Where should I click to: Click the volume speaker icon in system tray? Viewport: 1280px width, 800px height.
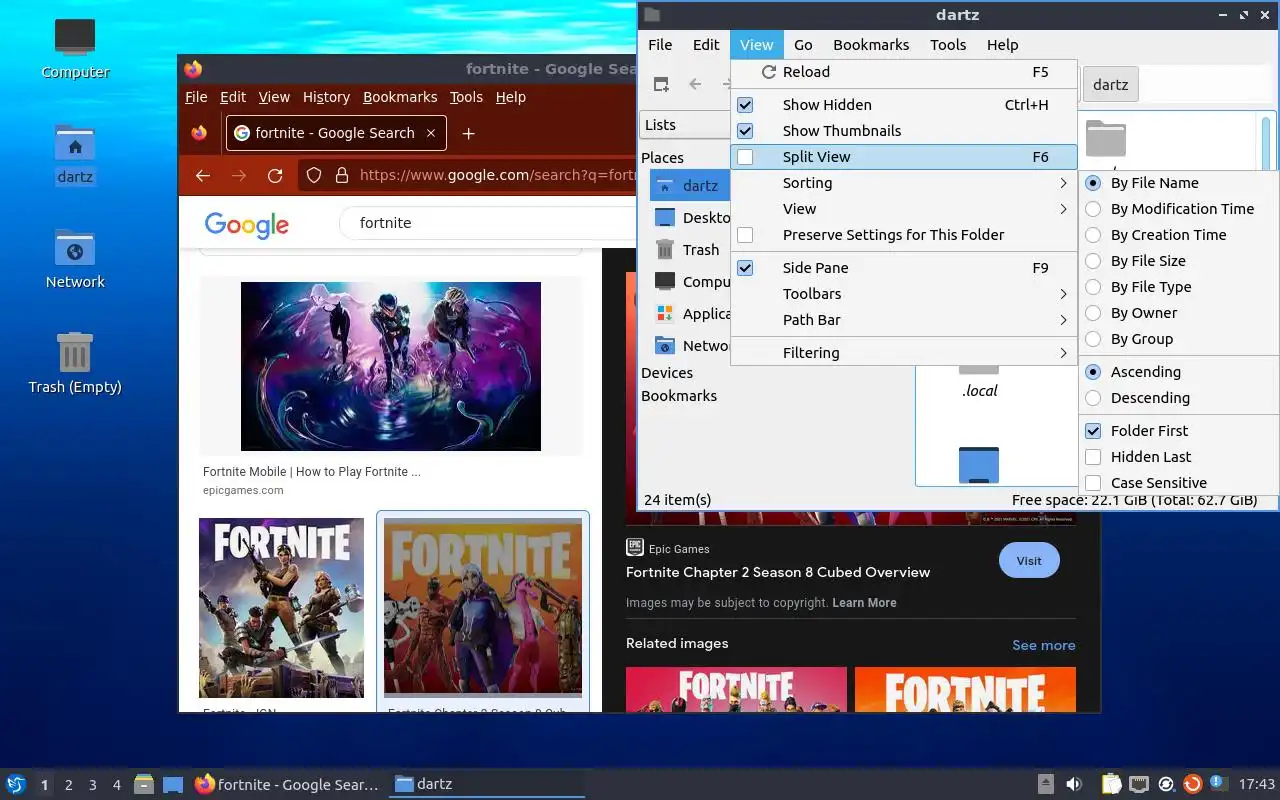1074,784
